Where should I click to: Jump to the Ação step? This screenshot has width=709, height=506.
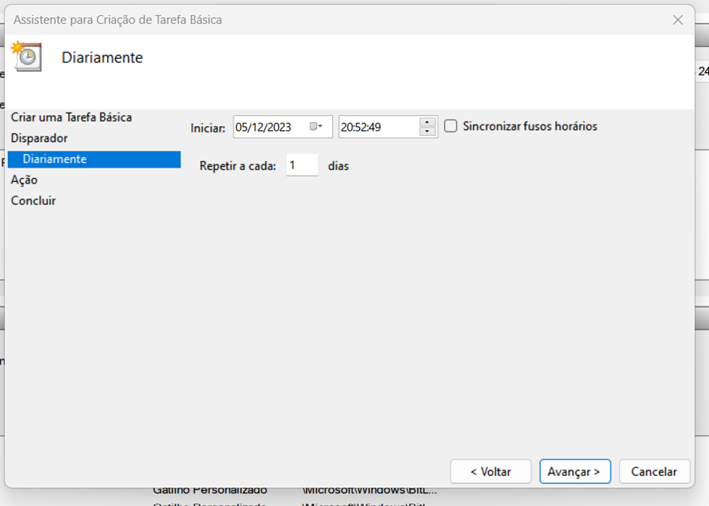coord(24,180)
